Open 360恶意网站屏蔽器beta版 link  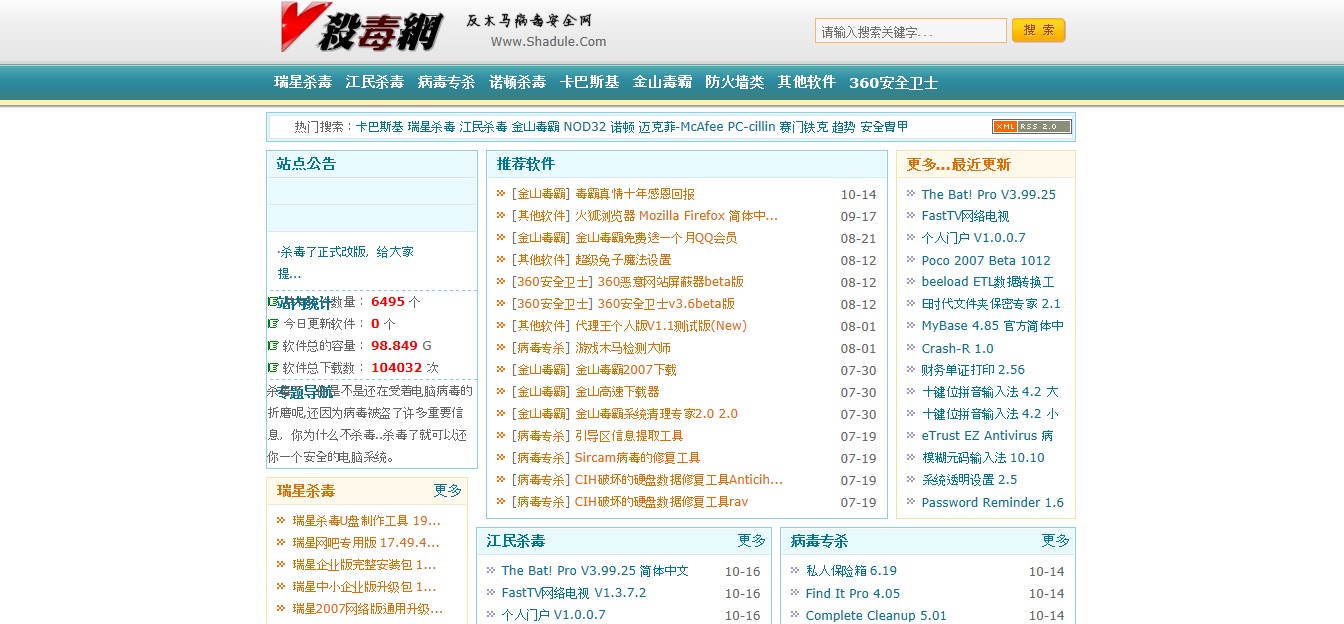tap(670, 282)
